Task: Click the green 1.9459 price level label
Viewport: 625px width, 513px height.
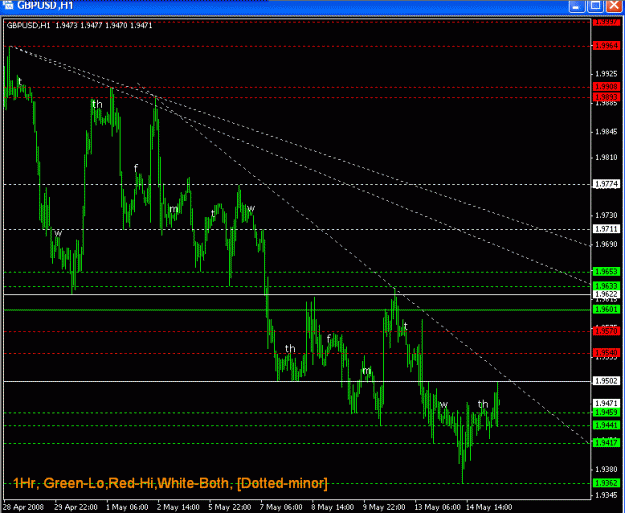Action: point(606,412)
